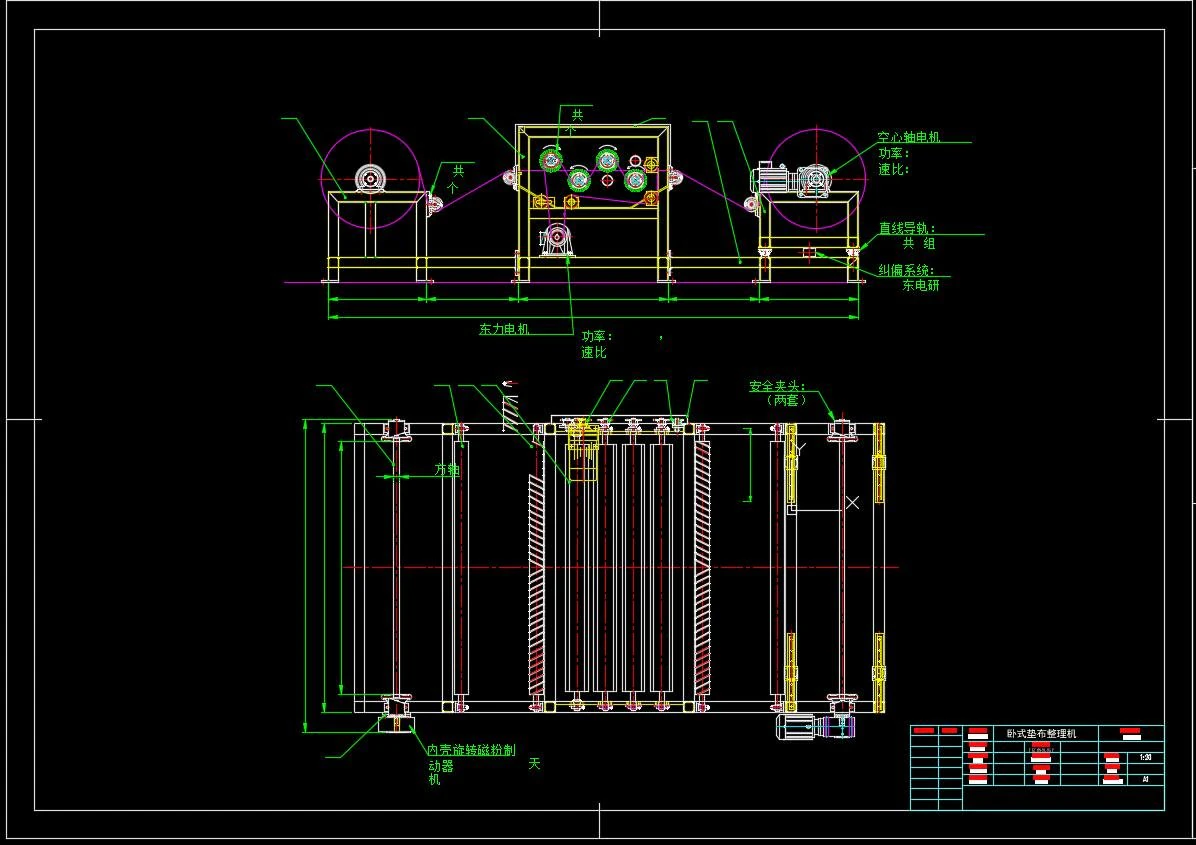Select the （两套） text
This screenshot has height=845, width=1196.
point(786,400)
